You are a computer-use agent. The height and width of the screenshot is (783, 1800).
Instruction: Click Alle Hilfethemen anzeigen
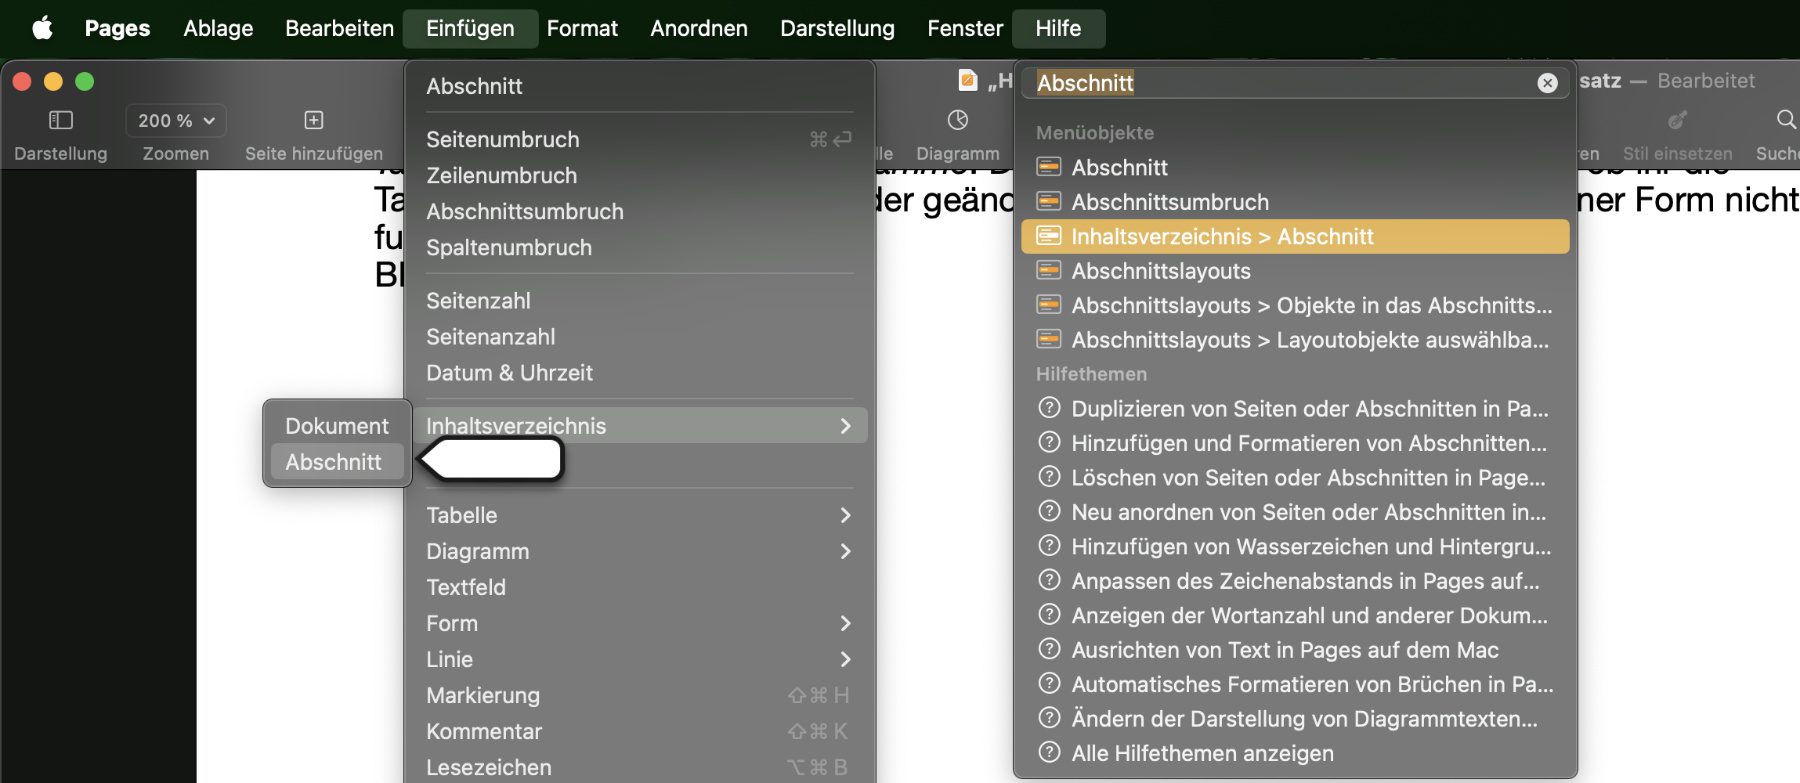(x=1202, y=753)
